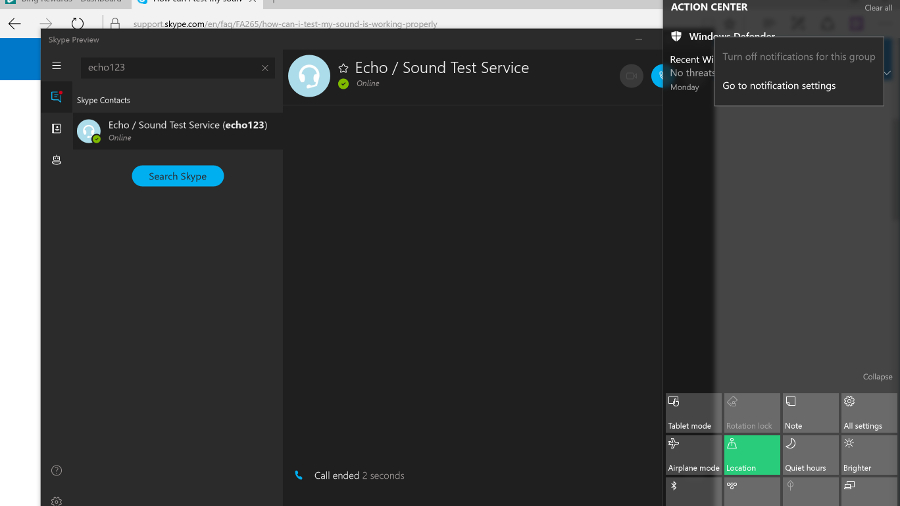Click the Project display quick action tile
The width and height of the screenshot is (900, 506).
pyautogui.click(x=869, y=492)
